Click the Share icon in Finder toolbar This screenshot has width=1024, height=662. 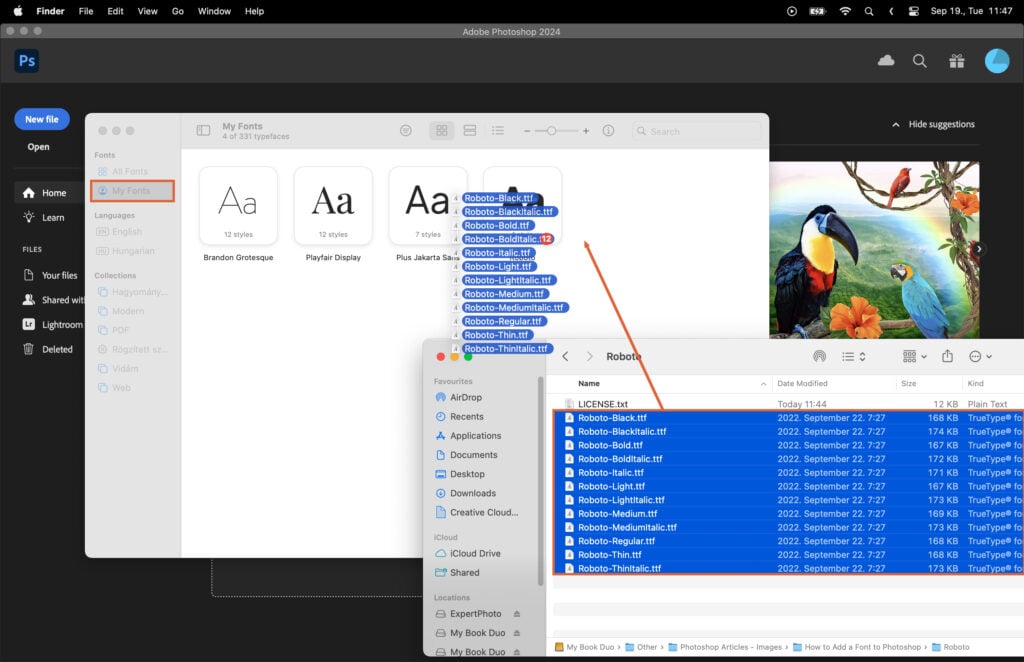click(947, 356)
